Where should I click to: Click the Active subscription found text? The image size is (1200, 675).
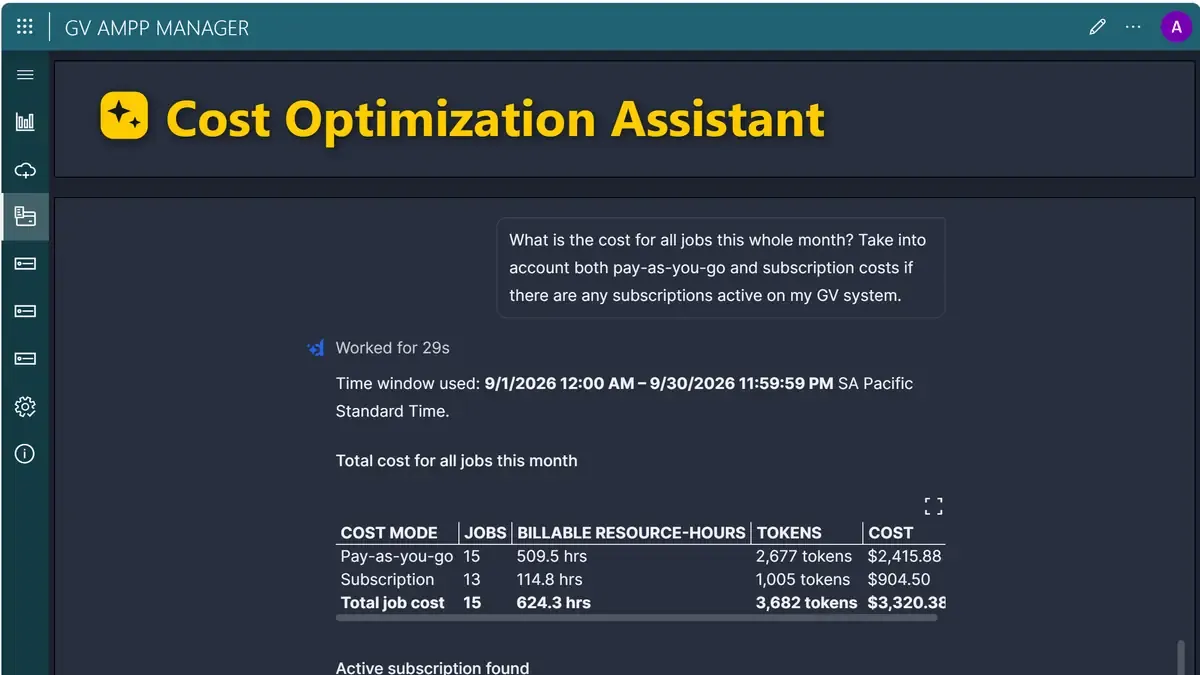coord(432,667)
